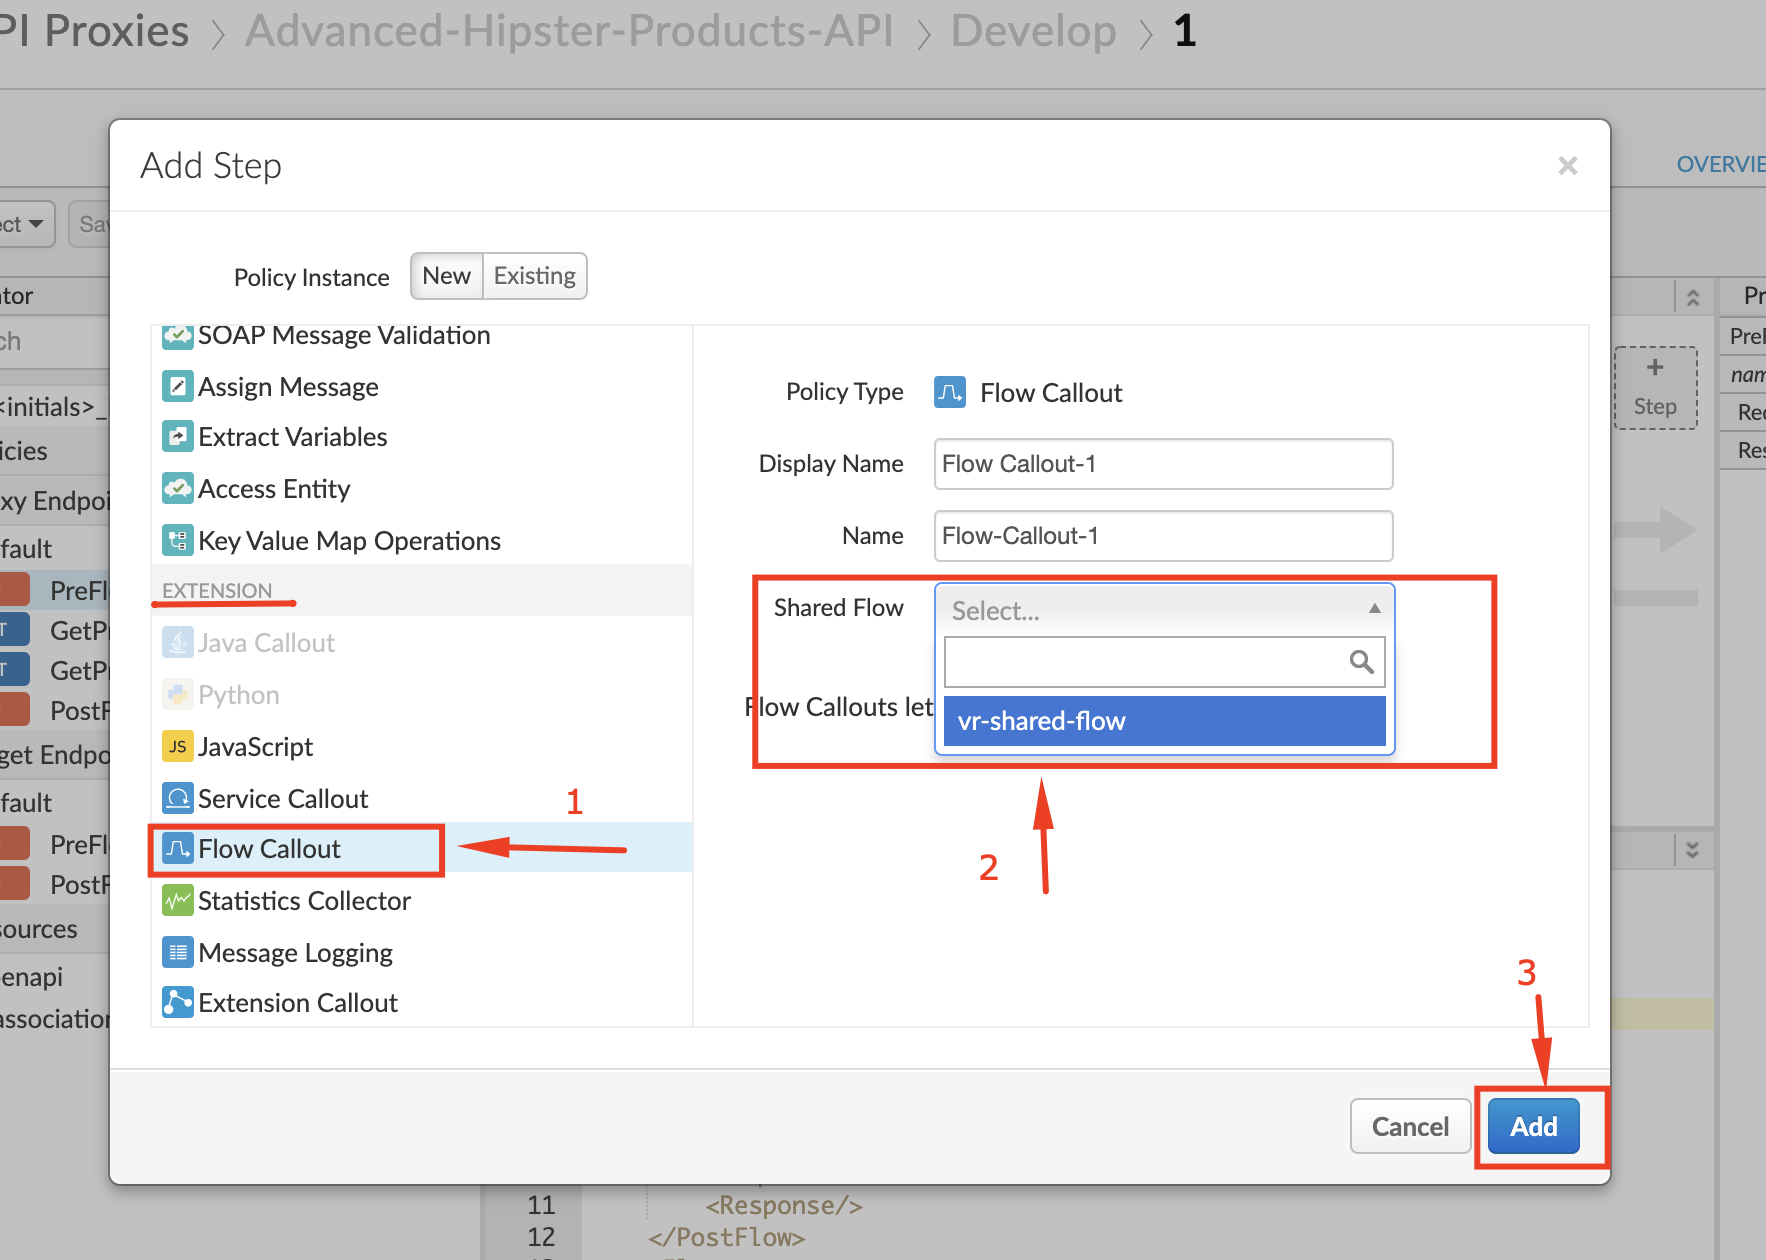
Task: Select JavaScript policy
Action: (x=255, y=747)
